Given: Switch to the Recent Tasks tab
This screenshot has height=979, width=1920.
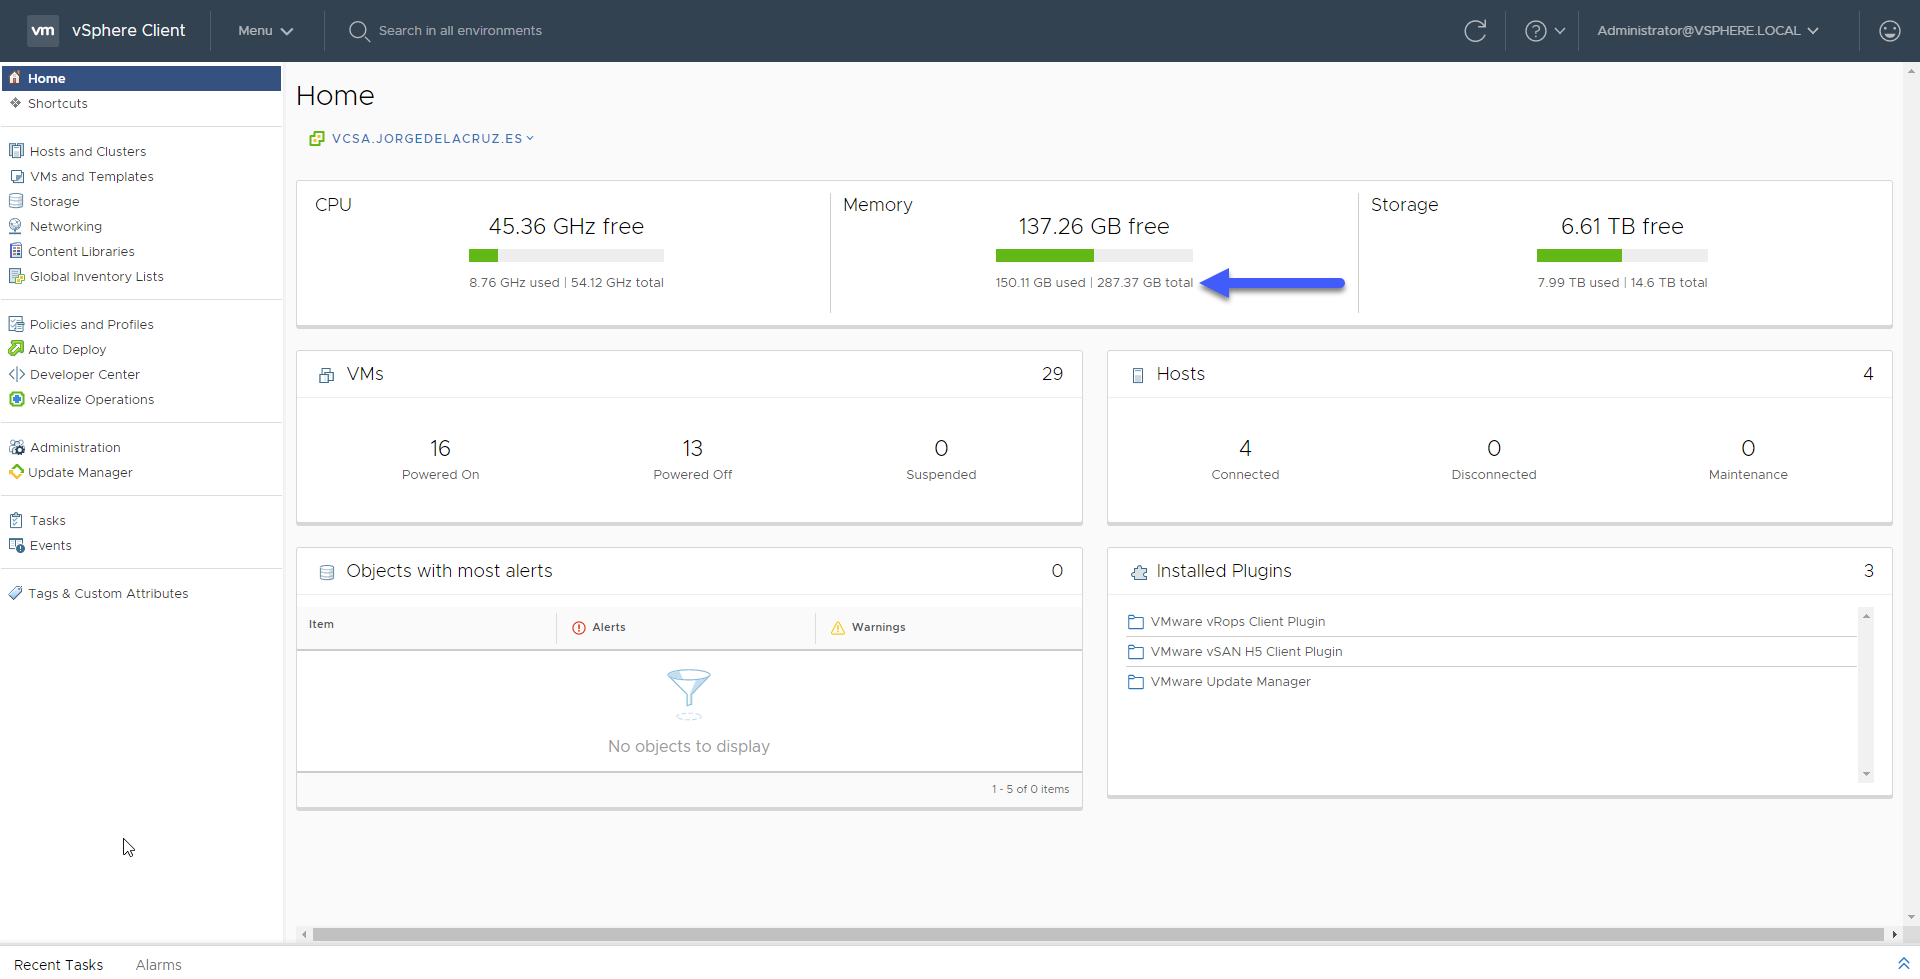Looking at the screenshot, I should (59, 965).
